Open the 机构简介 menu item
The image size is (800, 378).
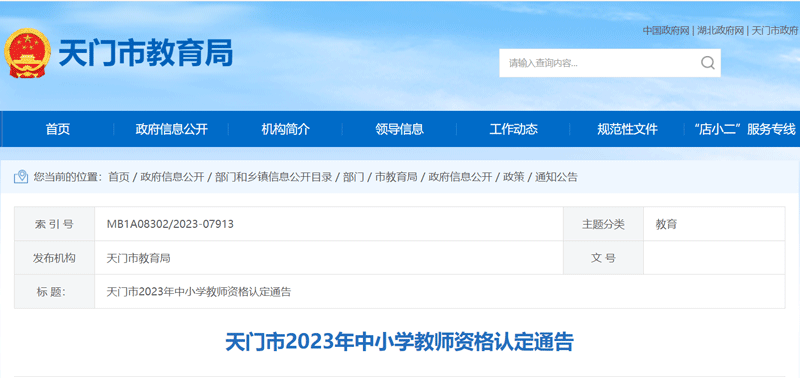(286, 129)
